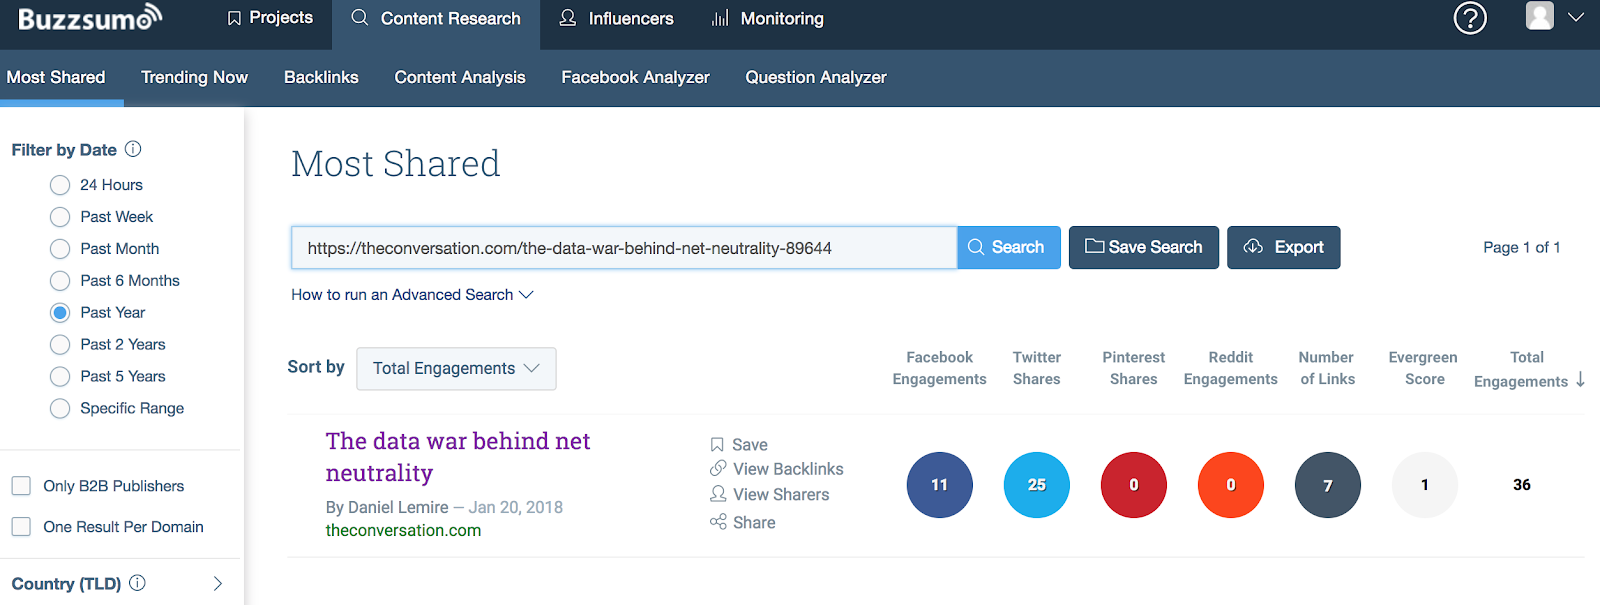Switch to Content Analysis sub-tab
Viewport: 1600px width, 605px height.
pos(460,77)
